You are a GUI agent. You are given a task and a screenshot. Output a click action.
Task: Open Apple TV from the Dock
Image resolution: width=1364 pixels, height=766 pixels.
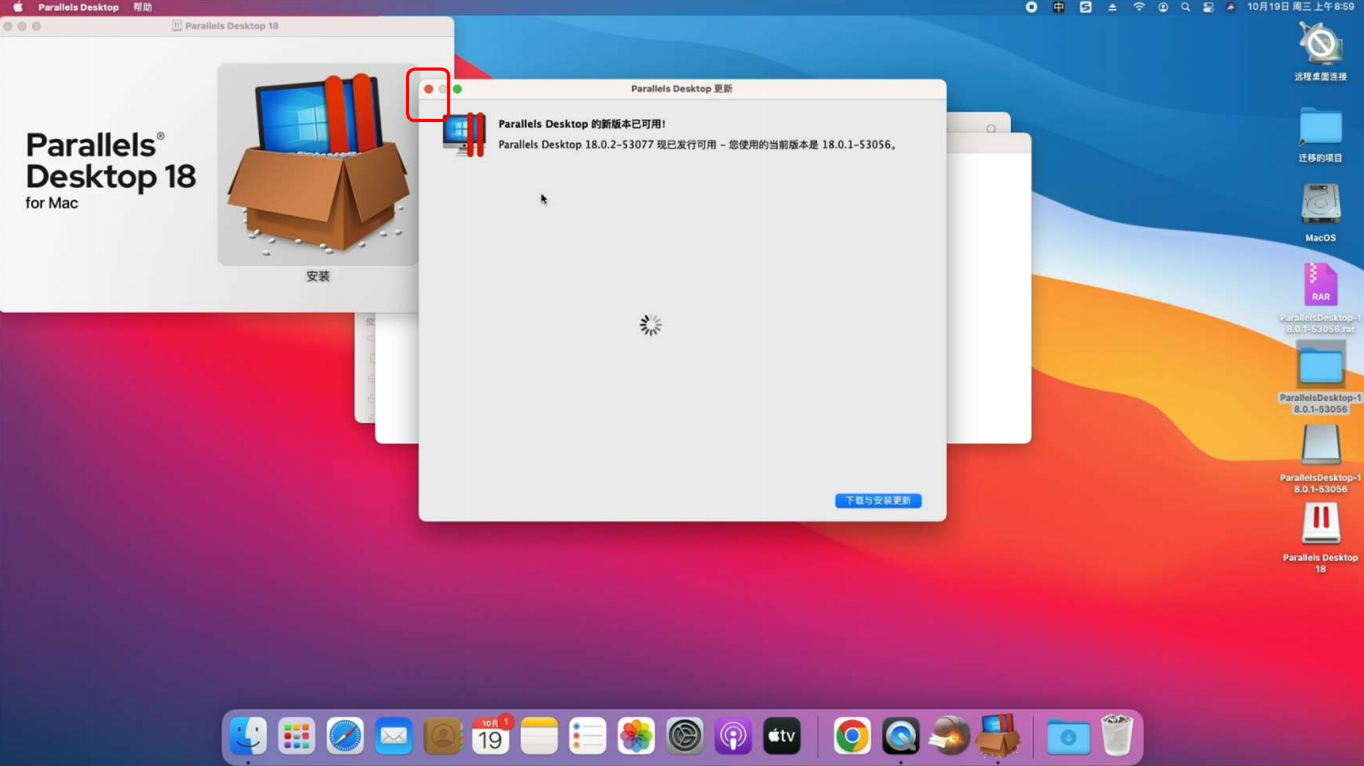click(782, 737)
